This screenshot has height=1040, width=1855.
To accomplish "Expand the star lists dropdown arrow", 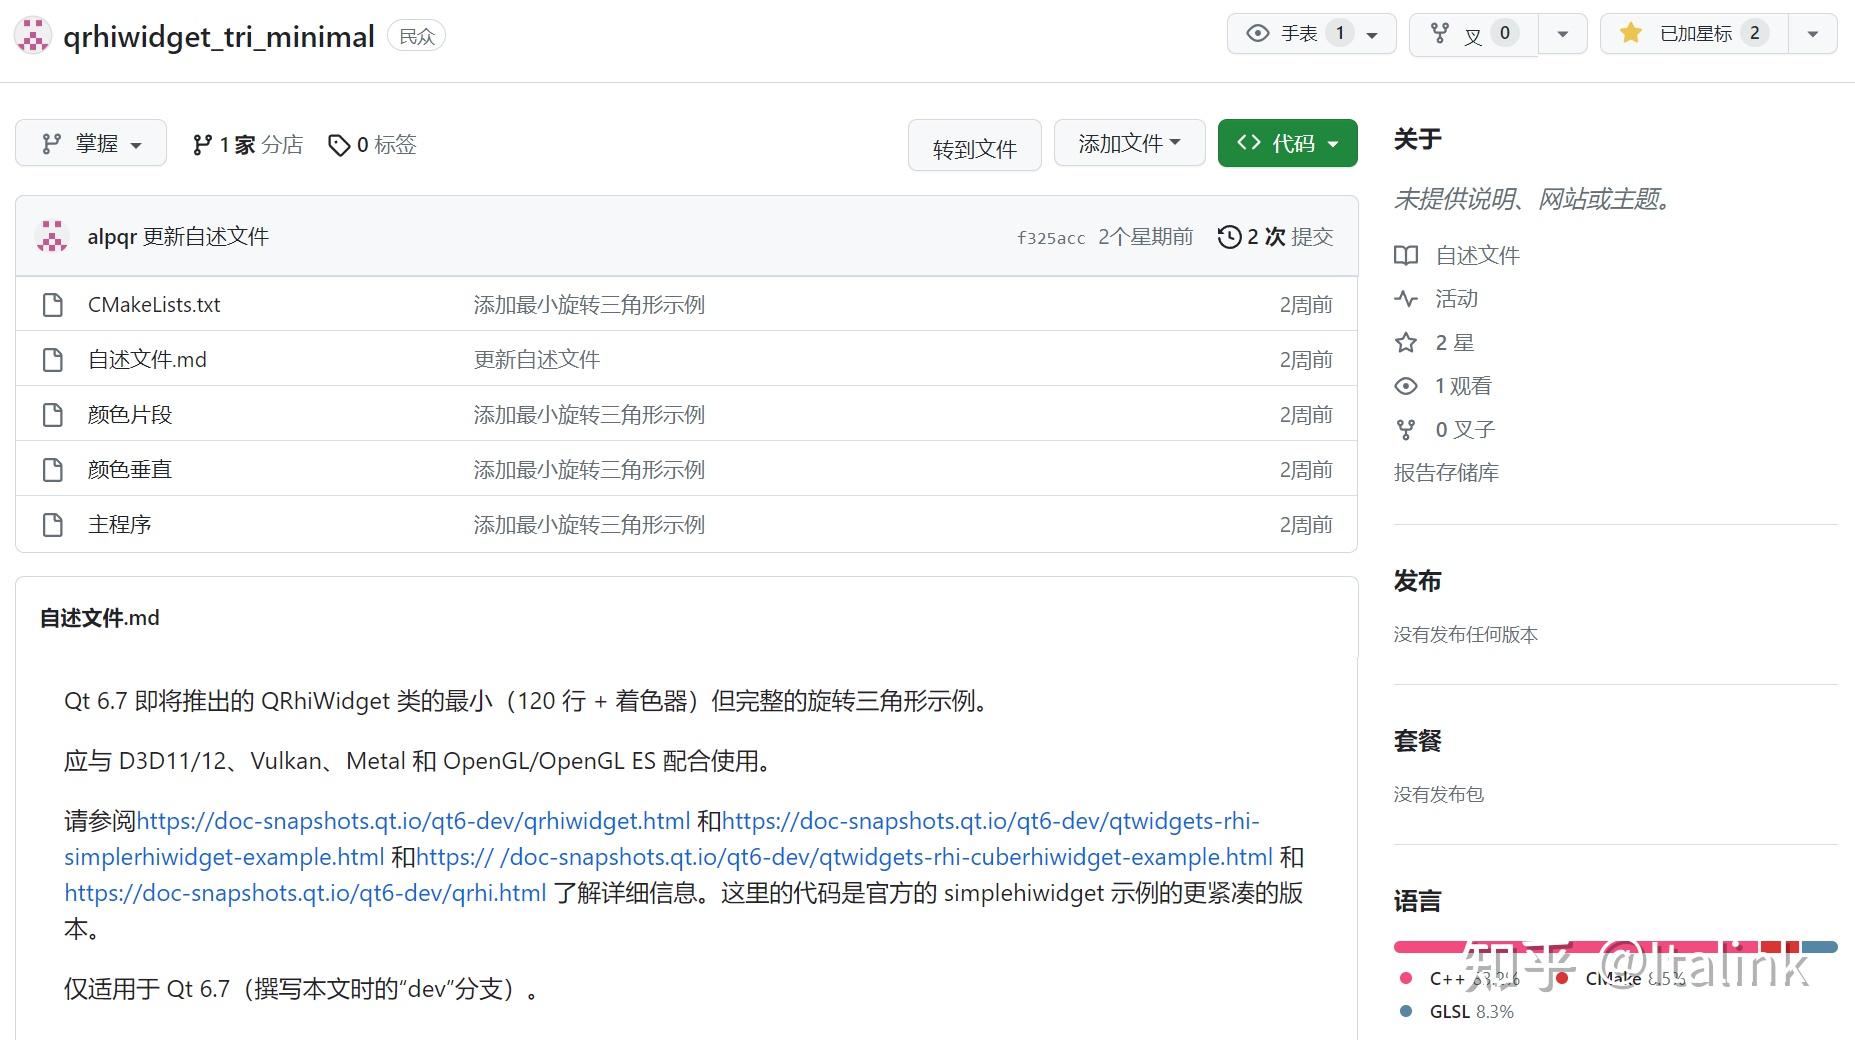I will [x=1813, y=35].
